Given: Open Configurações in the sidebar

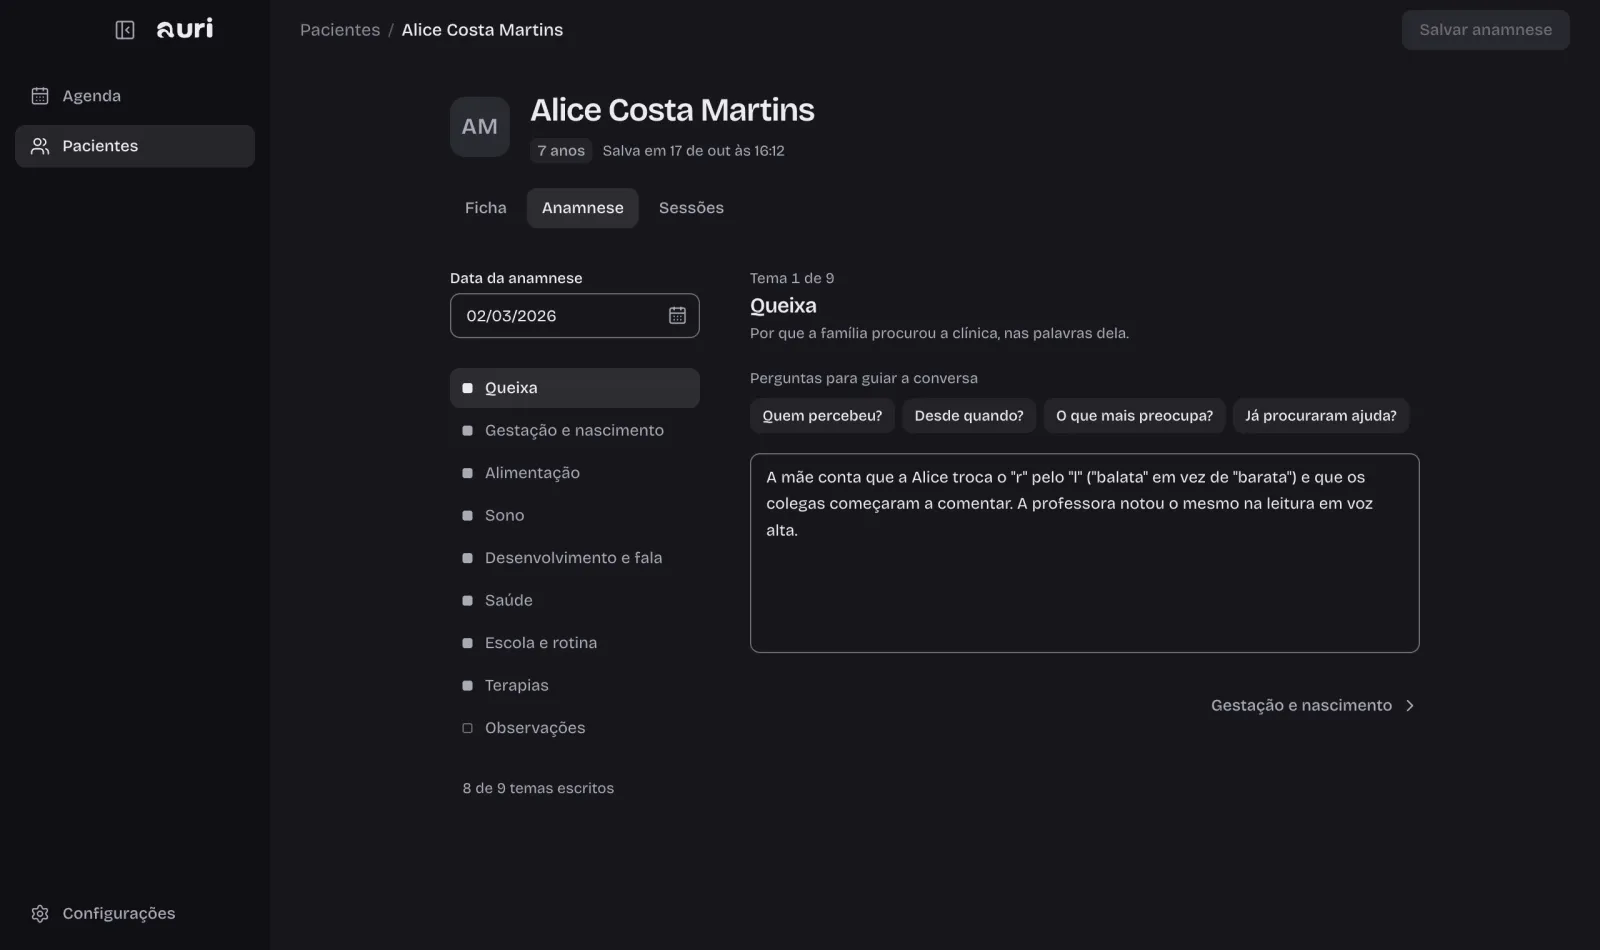Looking at the screenshot, I should [x=135, y=913].
